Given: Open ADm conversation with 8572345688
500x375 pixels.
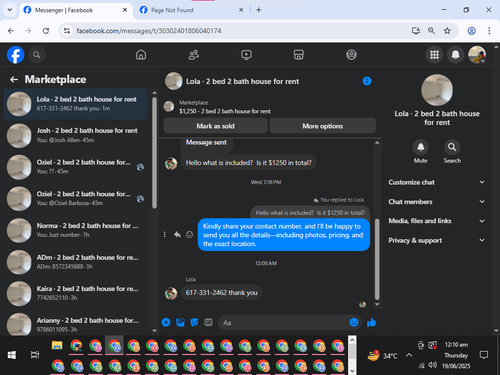Looking at the screenshot, I should pyautogui.click(x=76, y=262).
